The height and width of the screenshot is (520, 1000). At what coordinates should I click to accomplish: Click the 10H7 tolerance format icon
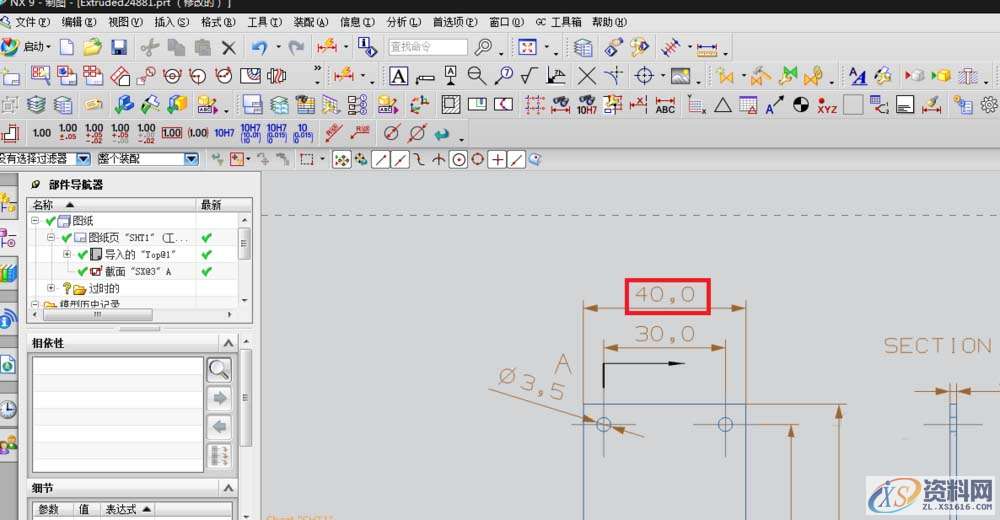[x=224, y=132]
